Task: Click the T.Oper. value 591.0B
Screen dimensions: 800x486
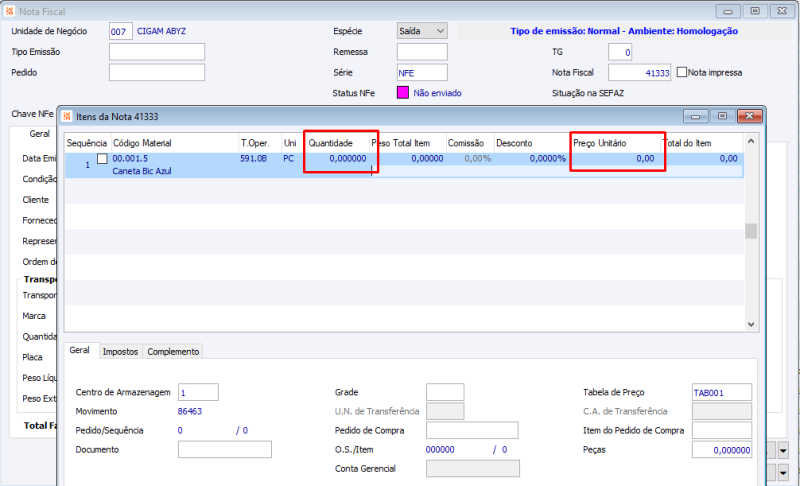Action: [x=253, y=159]
